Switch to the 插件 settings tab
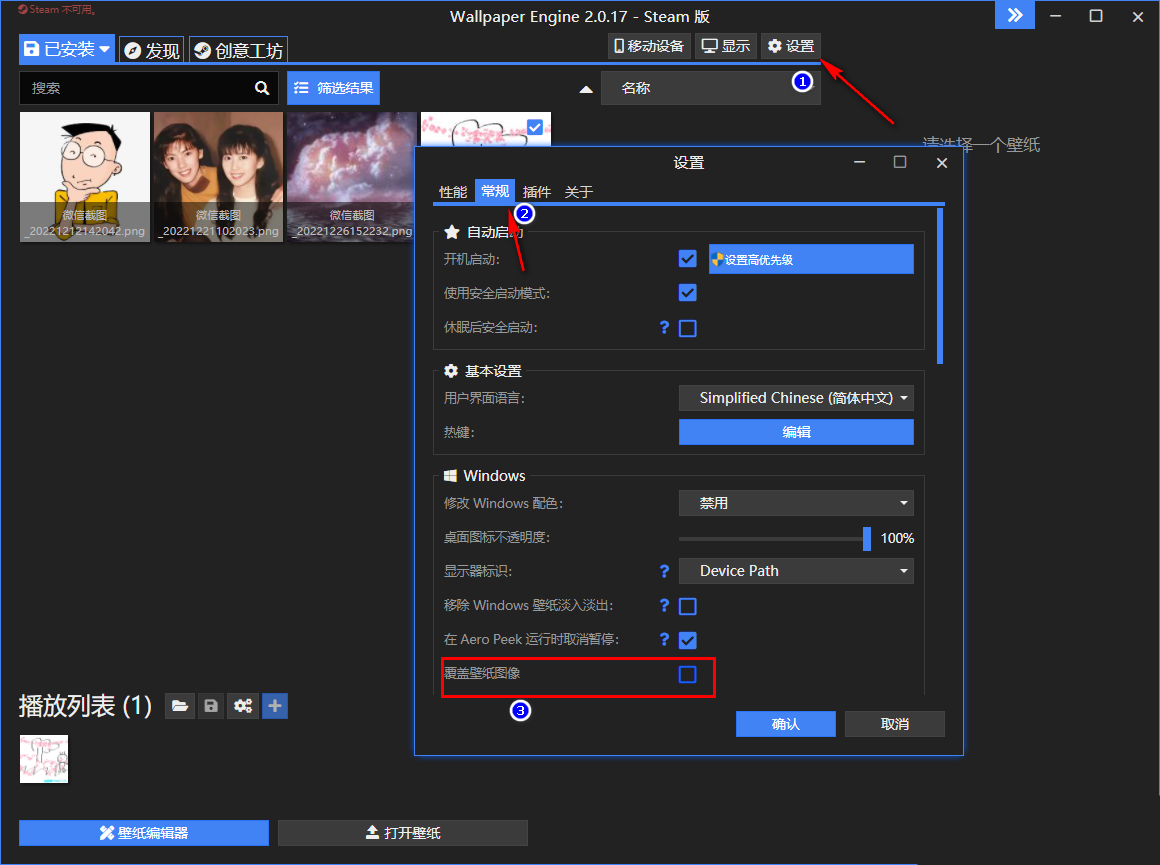 (x=536, y=192)
